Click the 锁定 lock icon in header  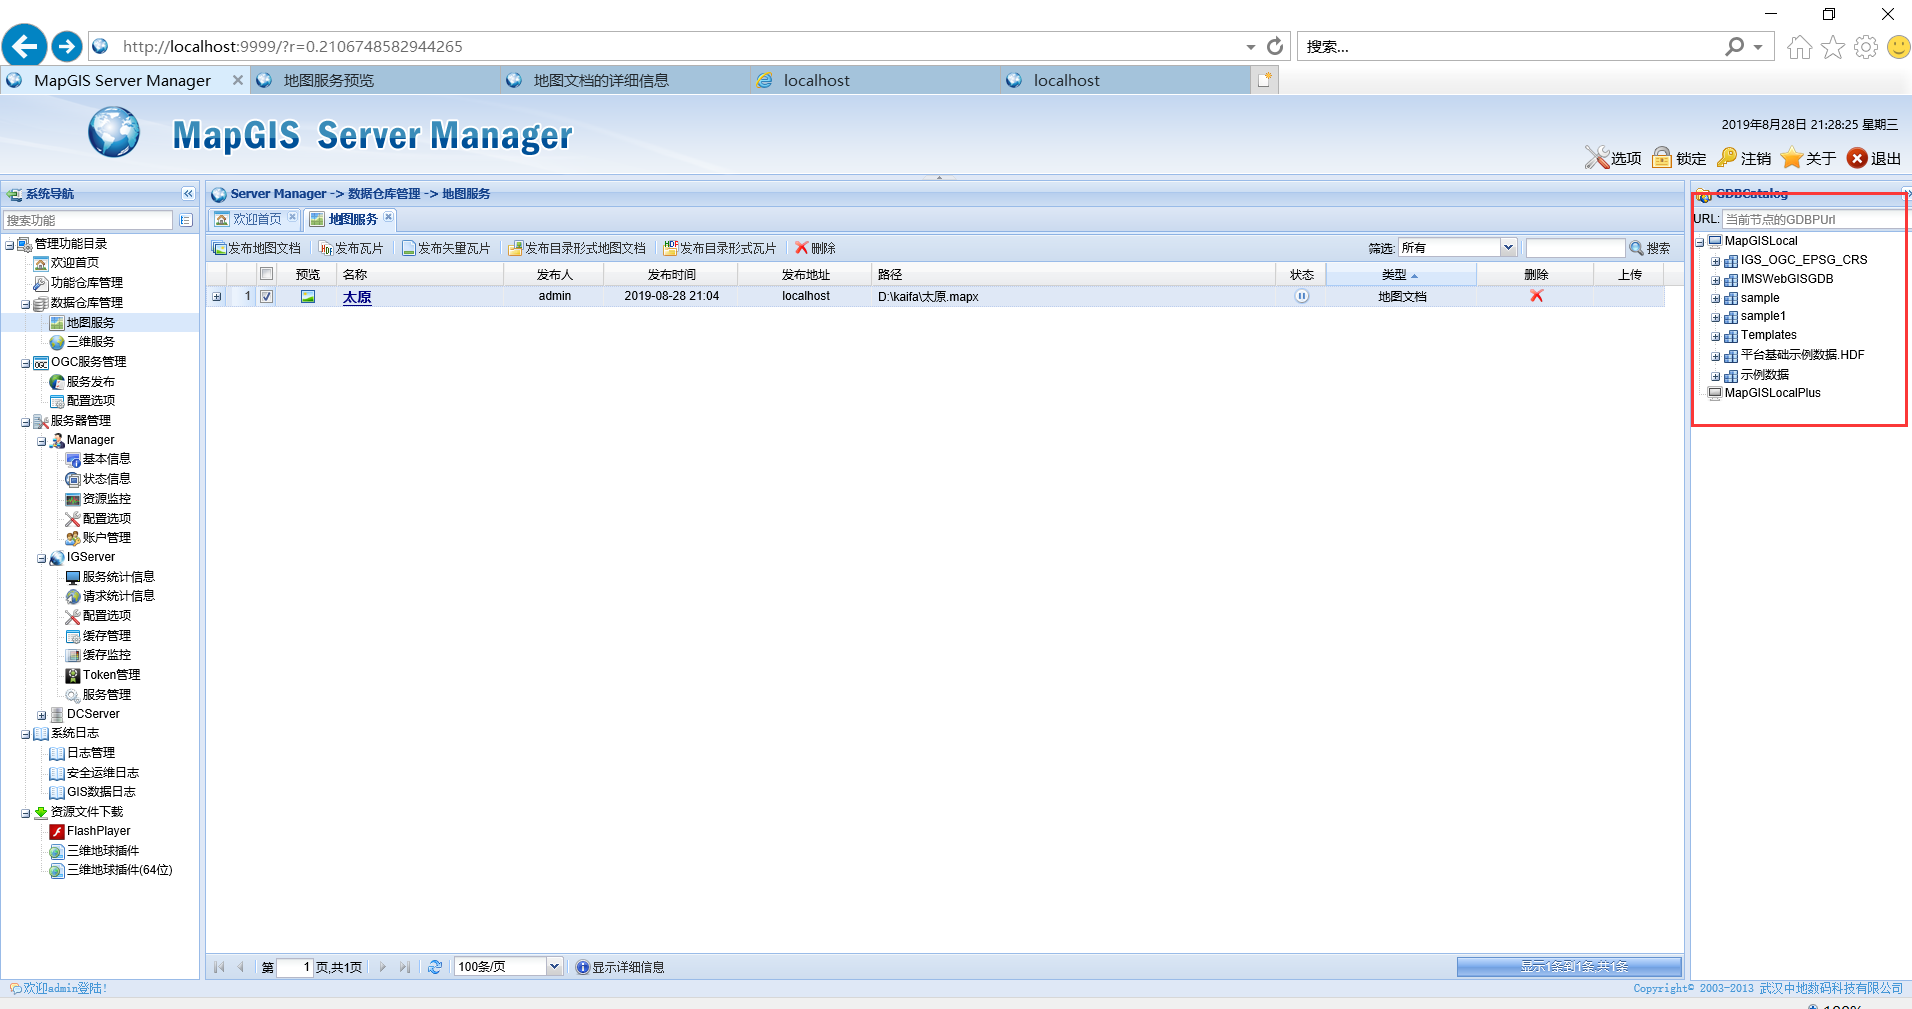pos(1662,158)
